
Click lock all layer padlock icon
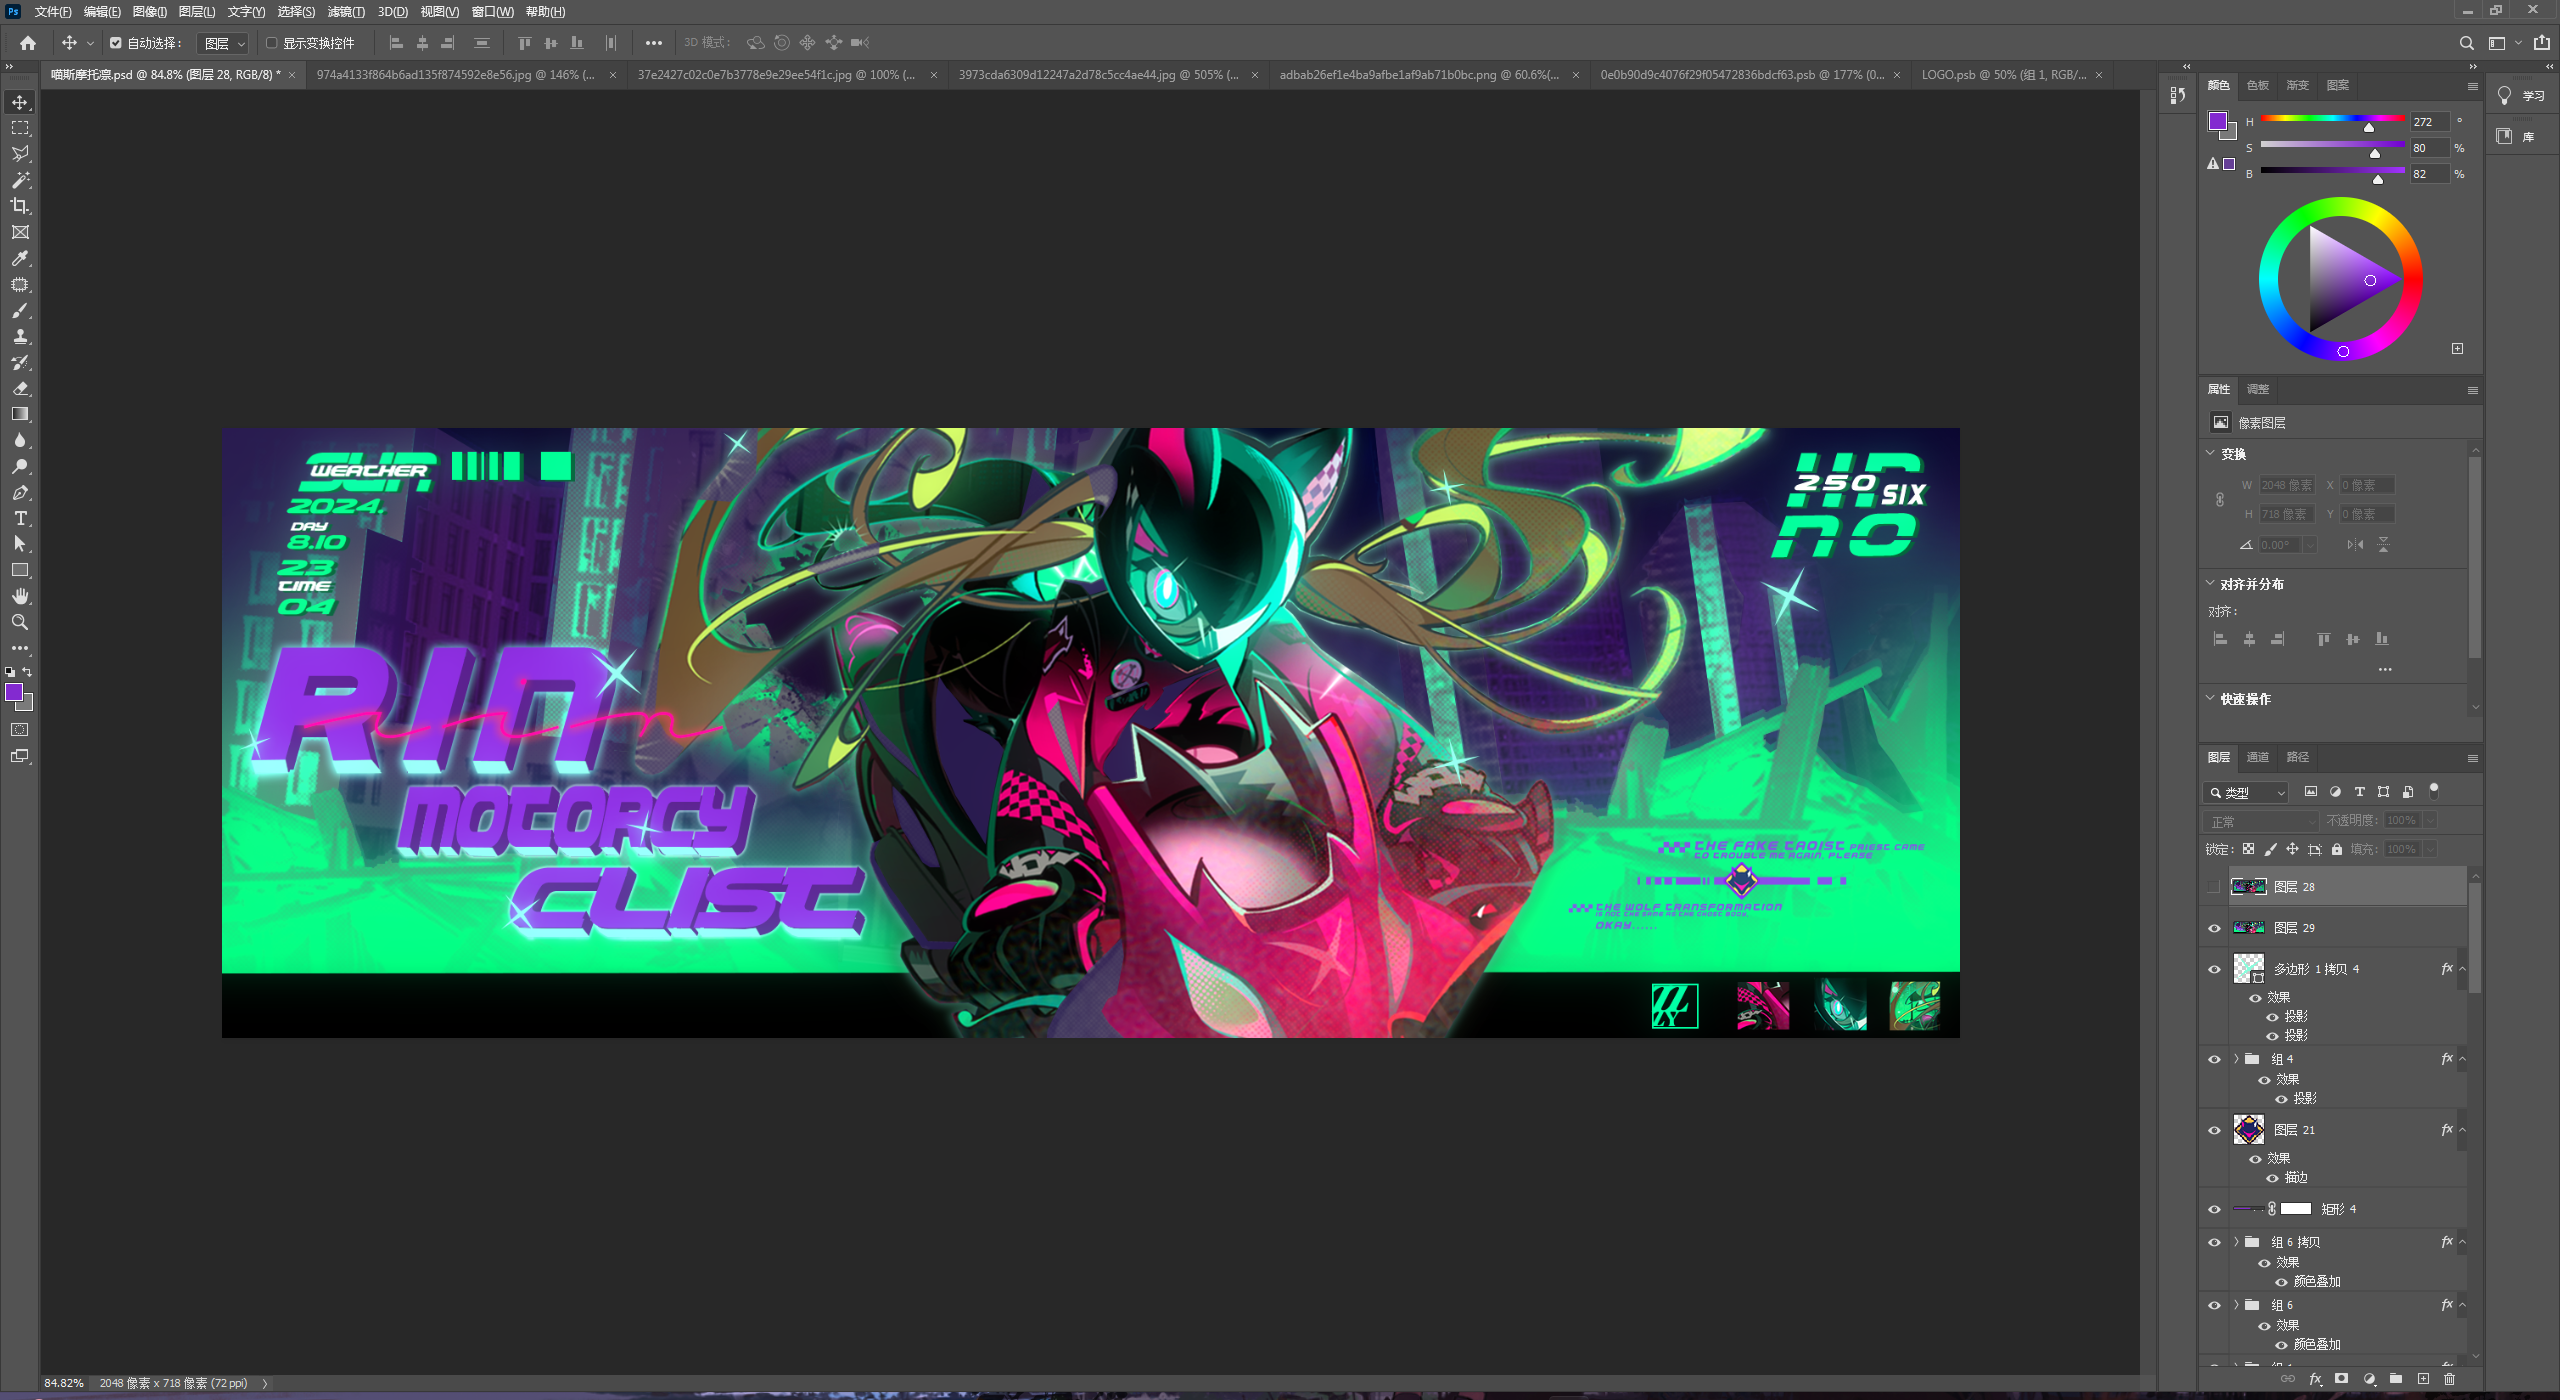(x=2337, y=849)
